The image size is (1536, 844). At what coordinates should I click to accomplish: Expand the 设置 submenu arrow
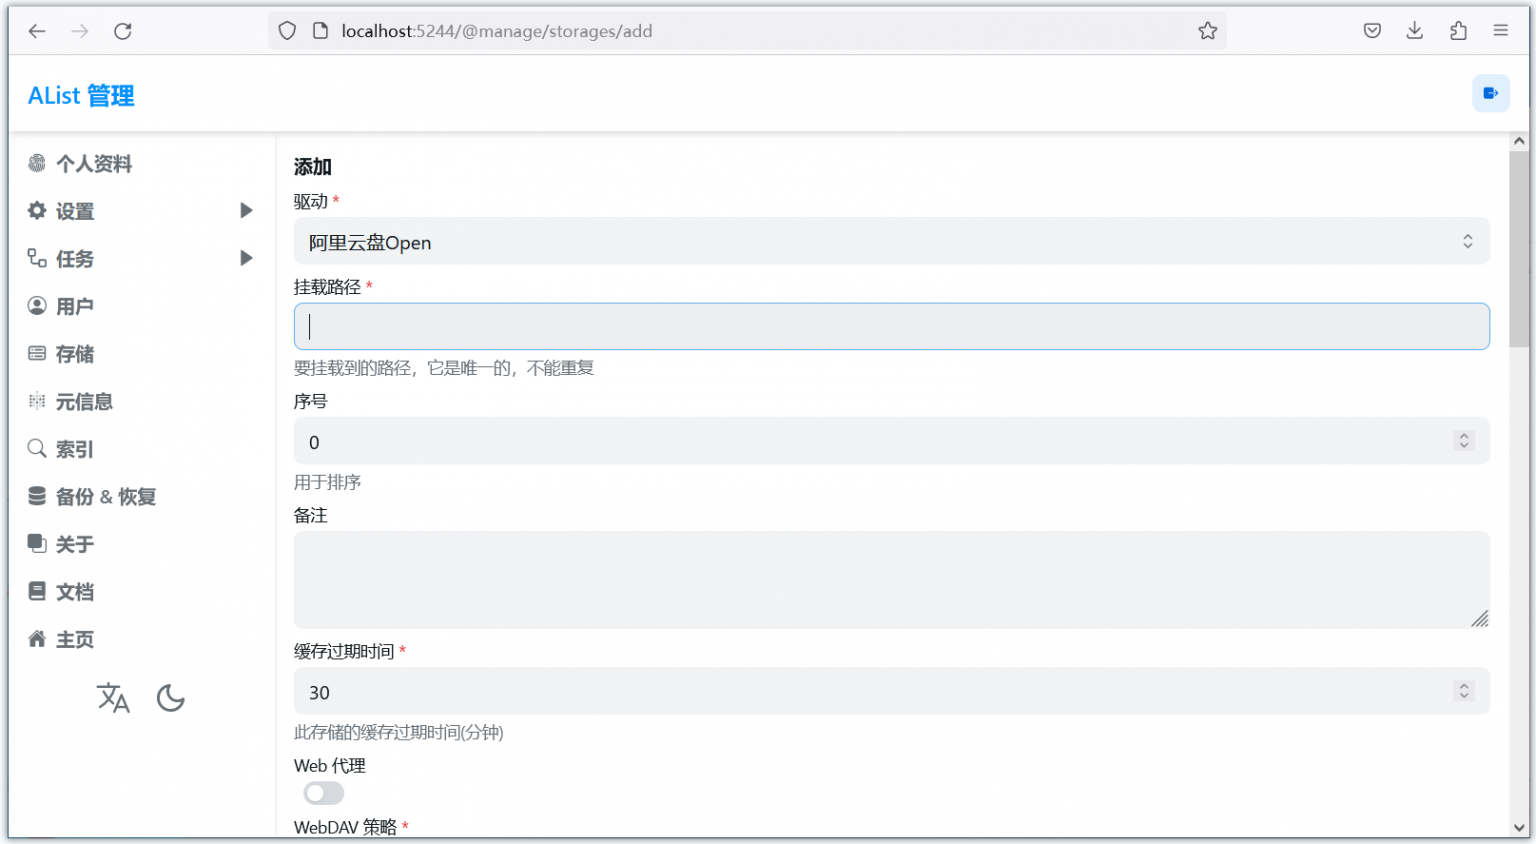(246, 211)
